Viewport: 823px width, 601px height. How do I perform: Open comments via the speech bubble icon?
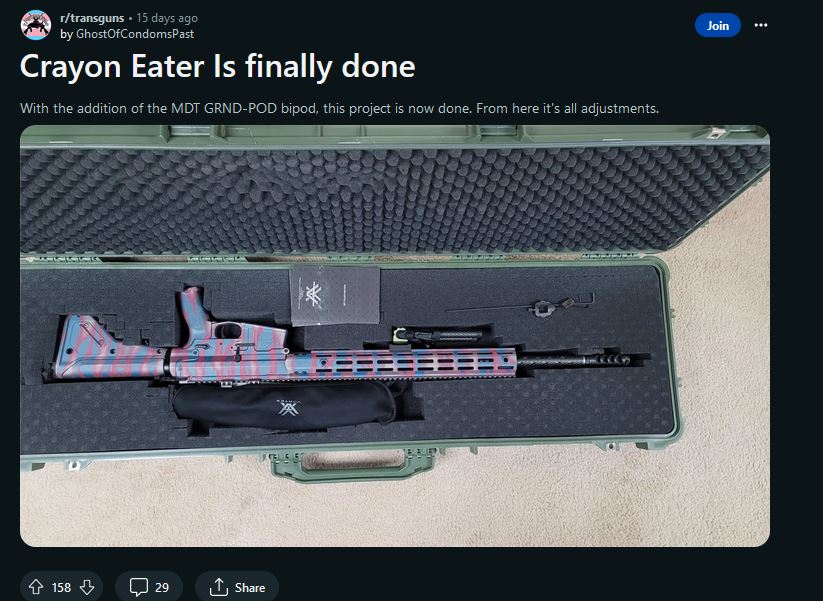pyautogui.click(x=139, y=587)
